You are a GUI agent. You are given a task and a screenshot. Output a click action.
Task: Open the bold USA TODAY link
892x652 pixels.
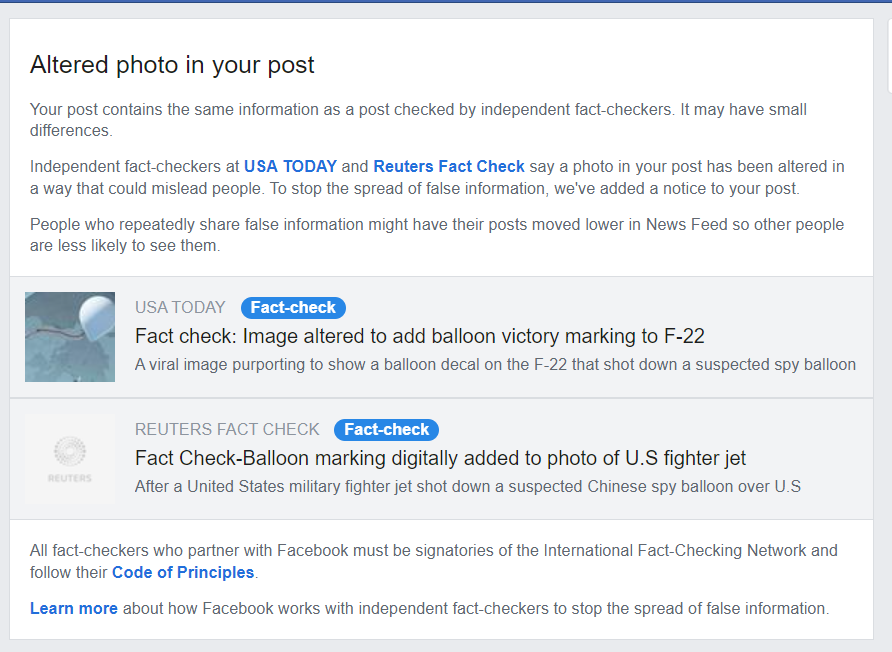(x=290, y=167)
